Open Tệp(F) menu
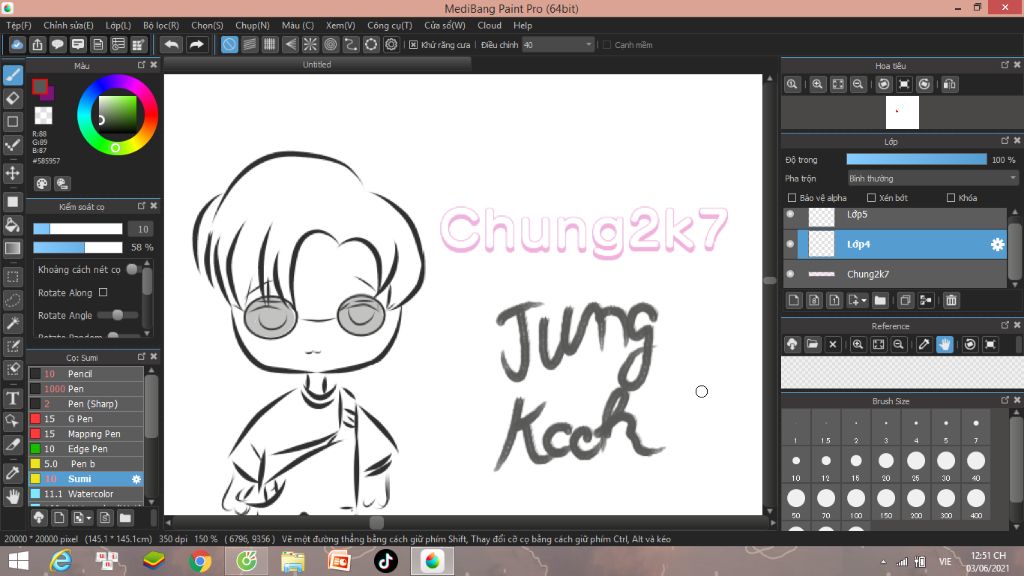1024x576 pixels. (18, 25)
